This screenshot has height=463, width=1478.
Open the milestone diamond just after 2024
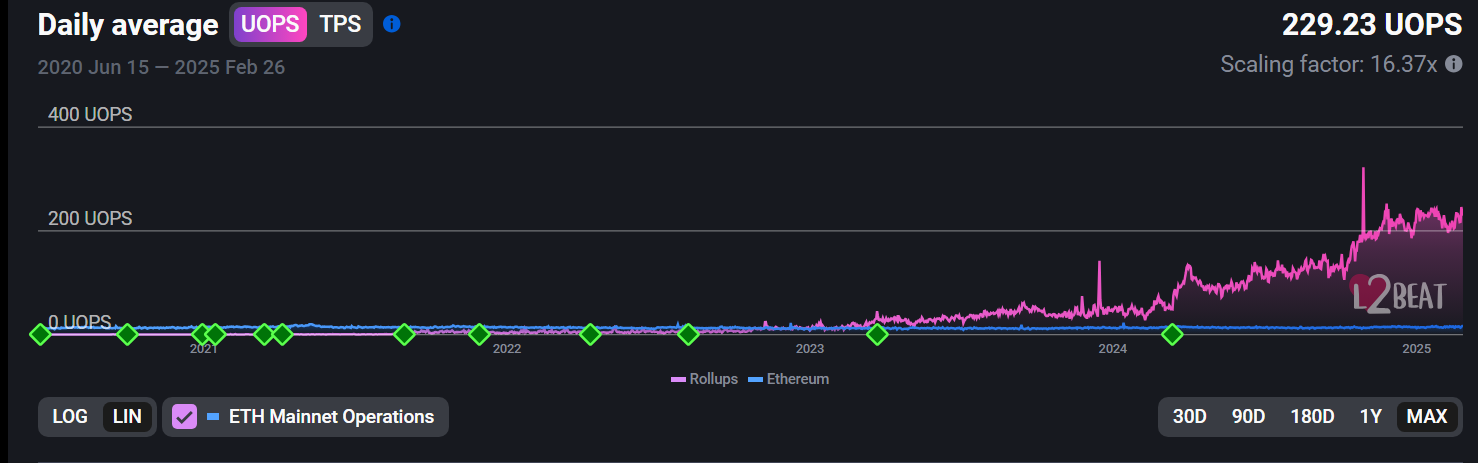pos(1172,334)
